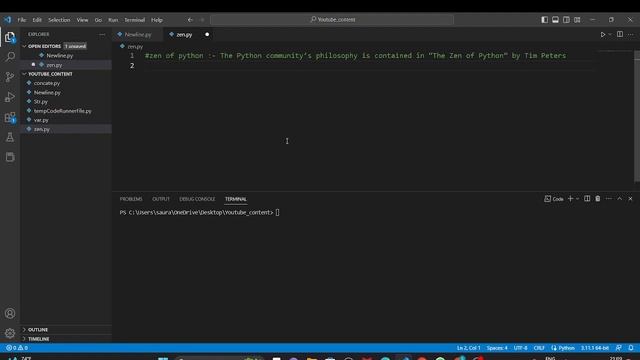Switch to the Problems panel tab
Viewport: 640px width, 360px height.
[x=131, y=199]
